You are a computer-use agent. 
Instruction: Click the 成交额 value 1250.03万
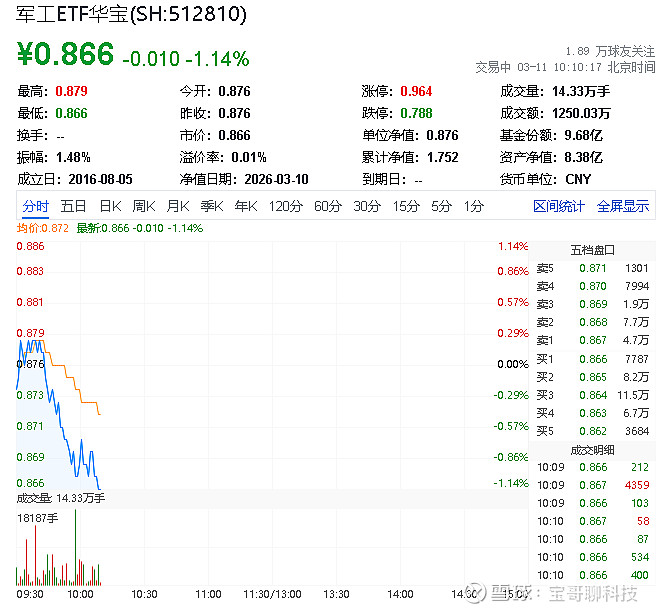tap(581, 113)
